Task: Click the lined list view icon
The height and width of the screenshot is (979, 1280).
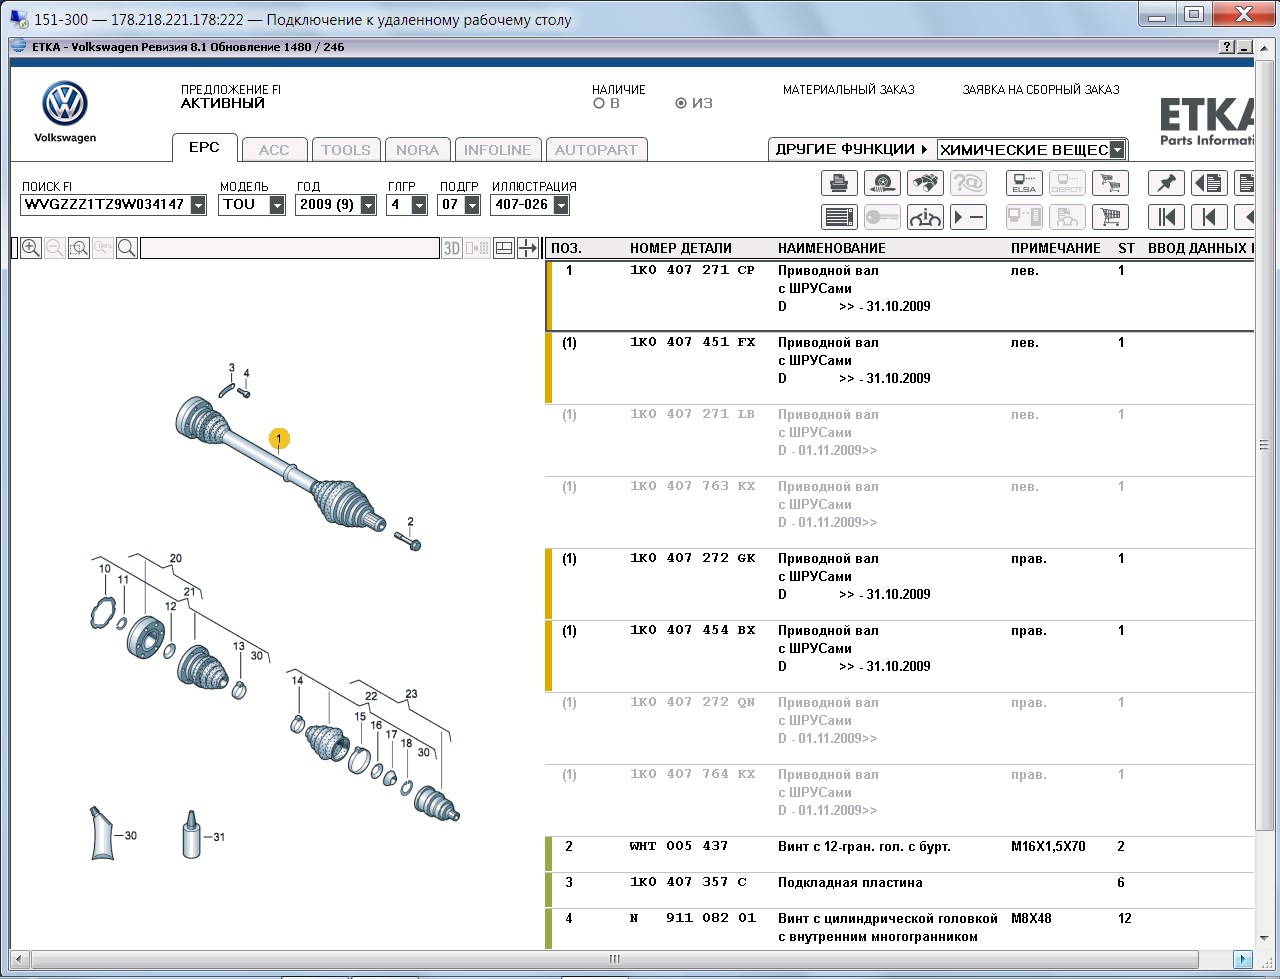Action: tap(839, 217)
